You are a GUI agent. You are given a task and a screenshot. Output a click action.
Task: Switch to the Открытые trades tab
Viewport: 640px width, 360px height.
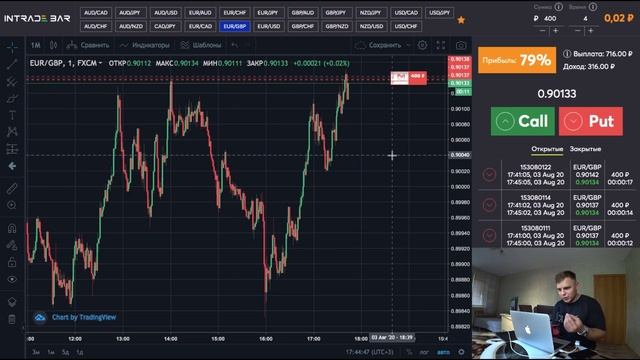[x=547, y=149]
